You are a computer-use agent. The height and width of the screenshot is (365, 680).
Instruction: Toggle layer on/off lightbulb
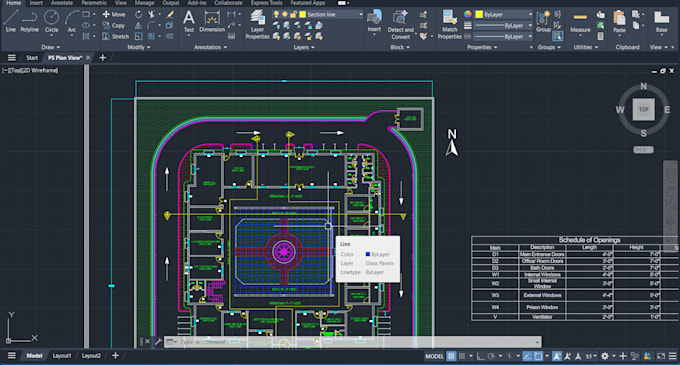click(x=276, y=14)
